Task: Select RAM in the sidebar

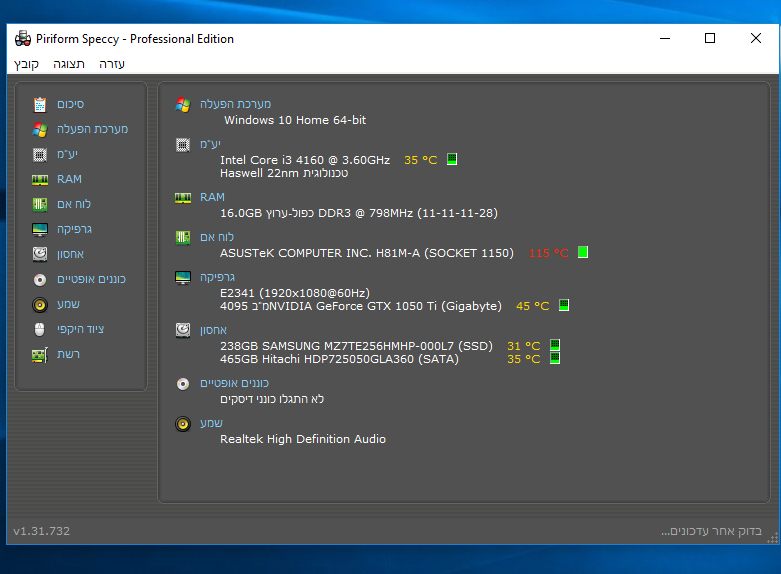Action: (x=69, y=179)
